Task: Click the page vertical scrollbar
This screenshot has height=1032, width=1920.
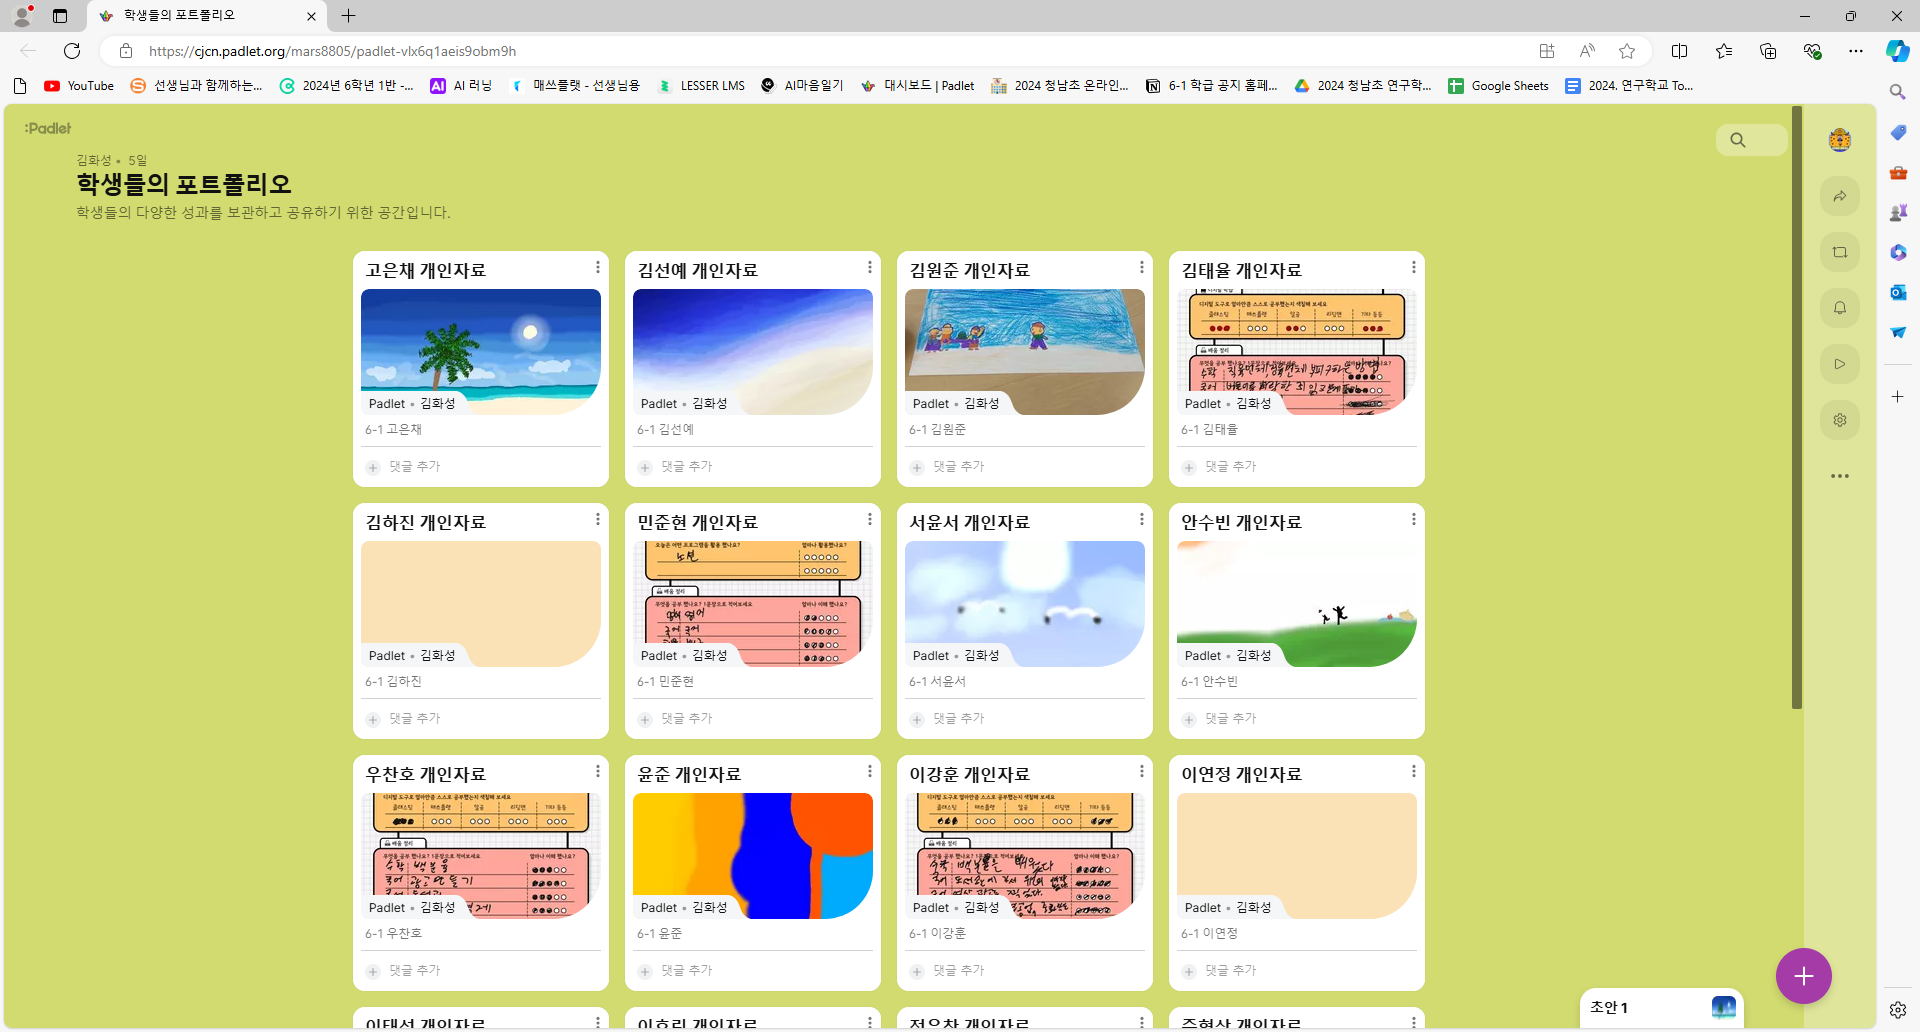Action: click(1797, 408)
